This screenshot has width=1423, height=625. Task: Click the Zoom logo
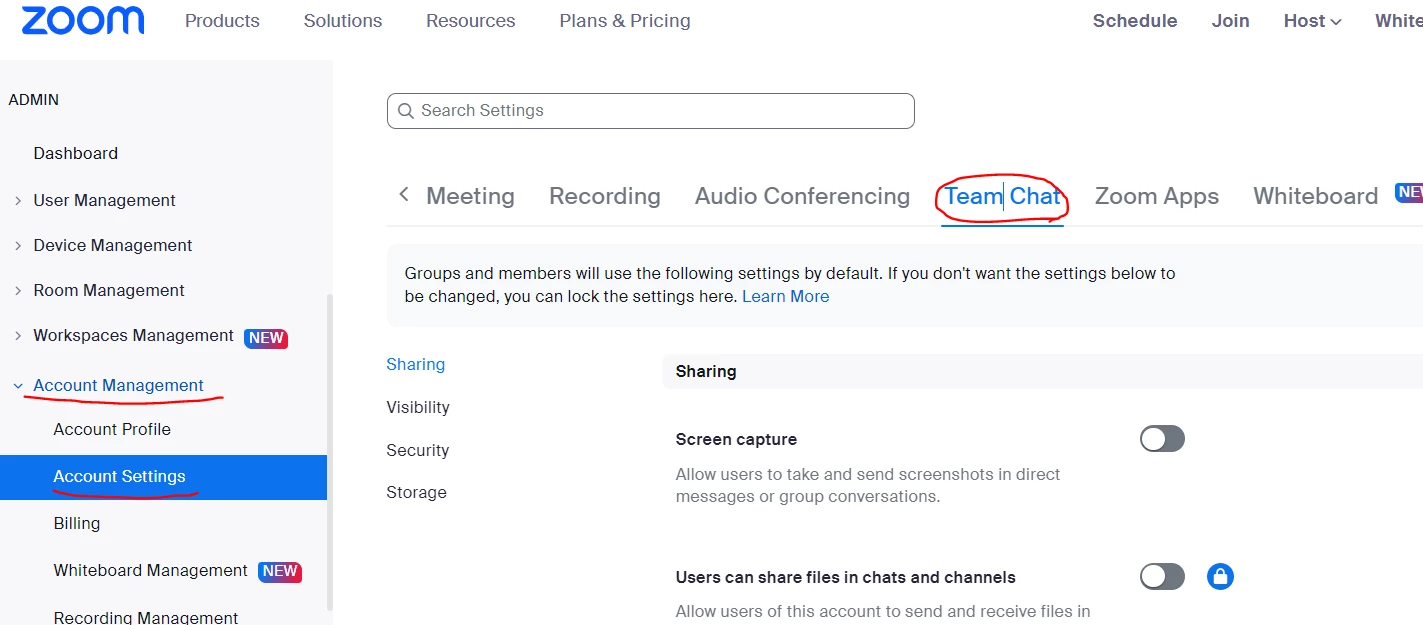(83, 20)
